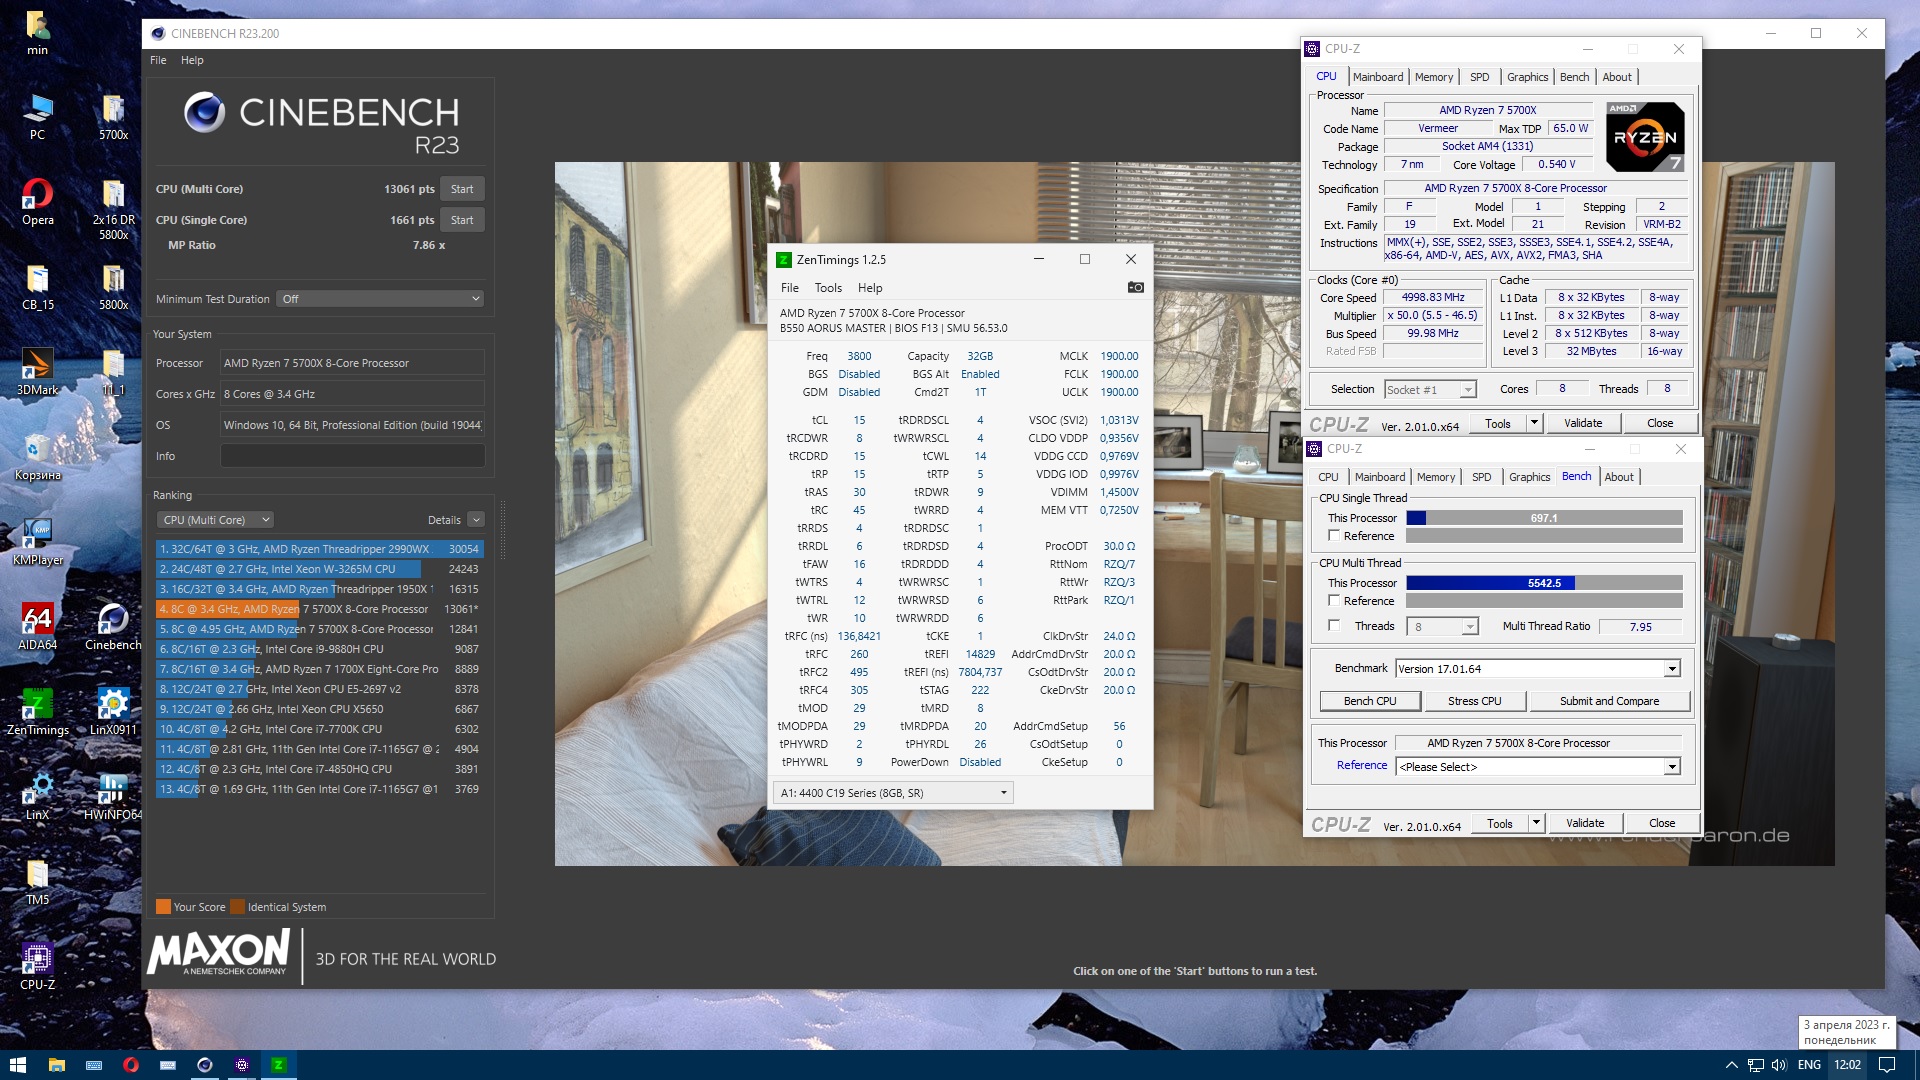Open ZenTimings Tools menu
This screenshot has width=1920, height=1080.
(x=828, y=288)
